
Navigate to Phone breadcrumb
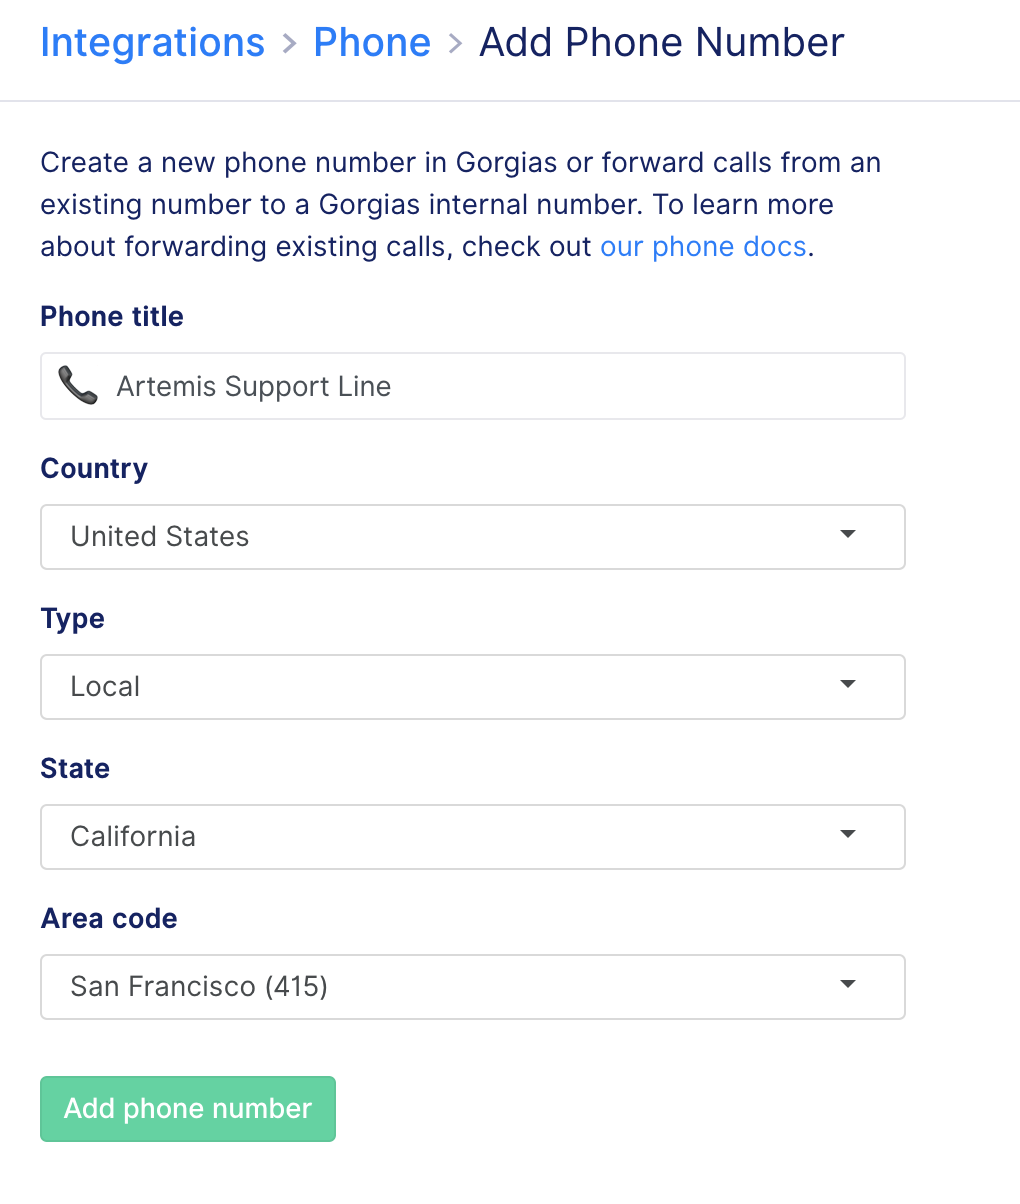[x=372, y=43]
